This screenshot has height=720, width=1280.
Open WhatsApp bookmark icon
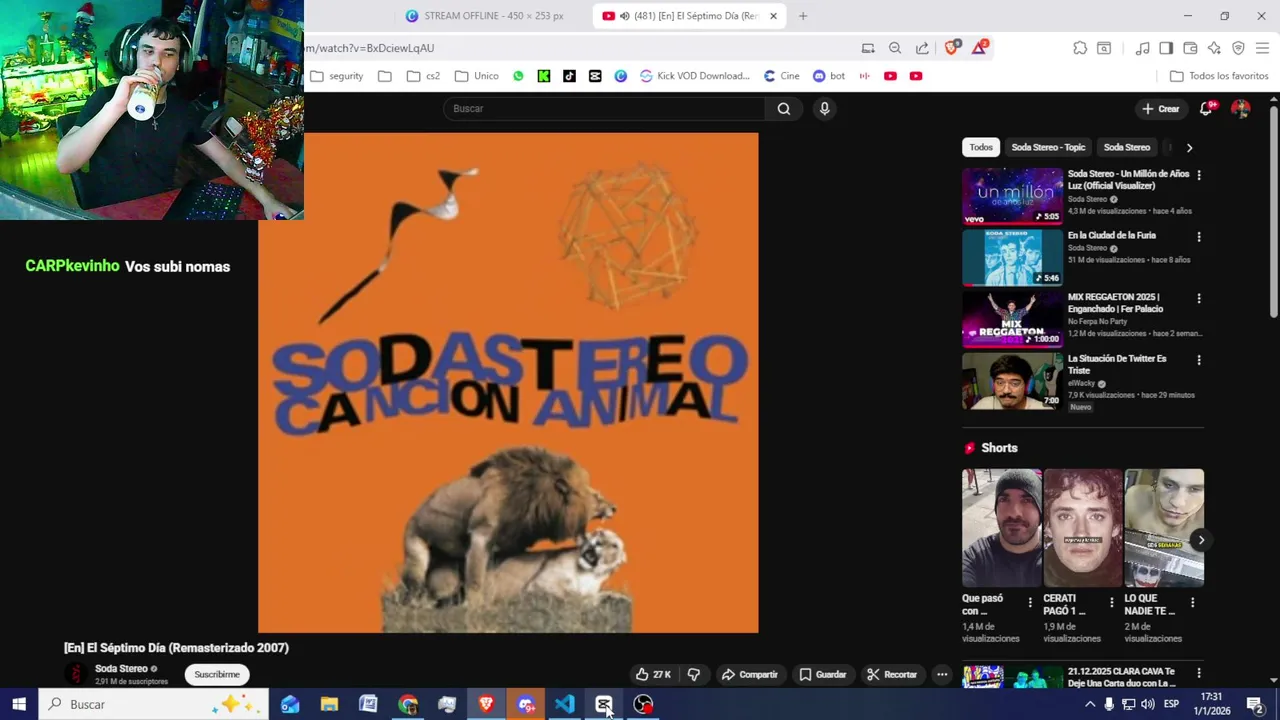tap(518, 76)
